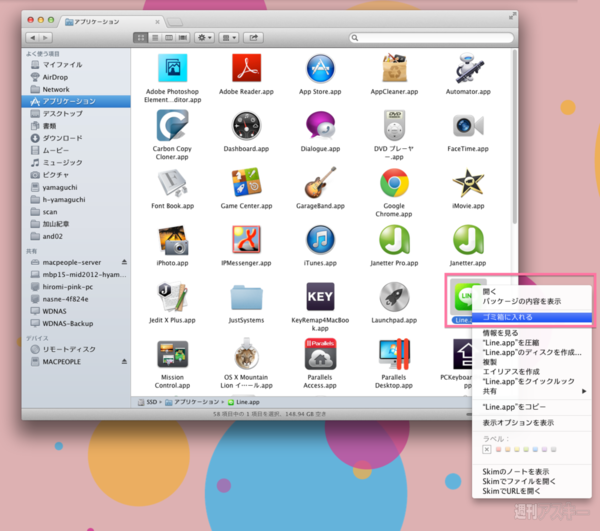Viewport: 600px width, 531px height.
Task: Click the Finder search field
Action: [431, 37]
